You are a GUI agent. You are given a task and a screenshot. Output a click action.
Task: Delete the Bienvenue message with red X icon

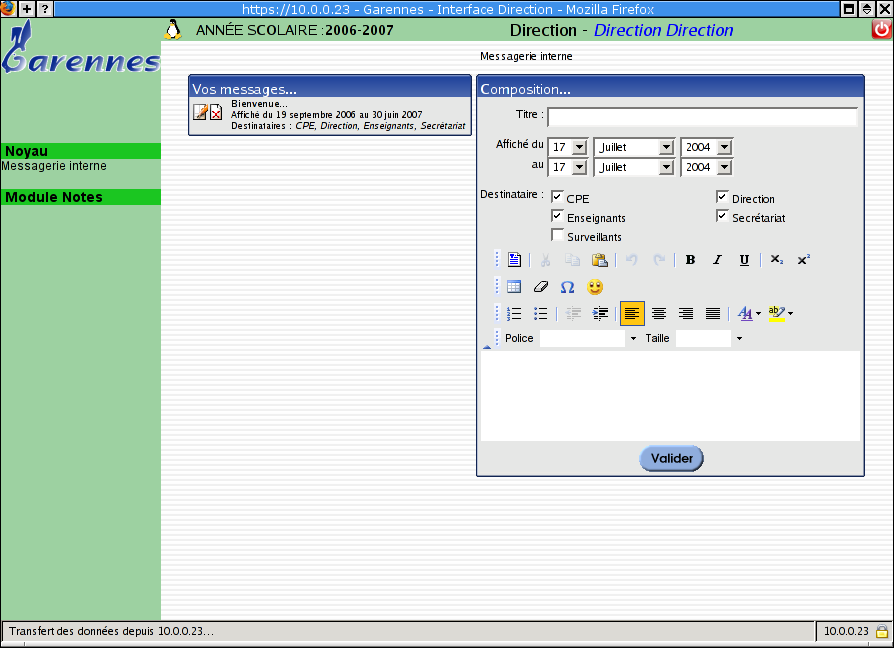[216, 113]
